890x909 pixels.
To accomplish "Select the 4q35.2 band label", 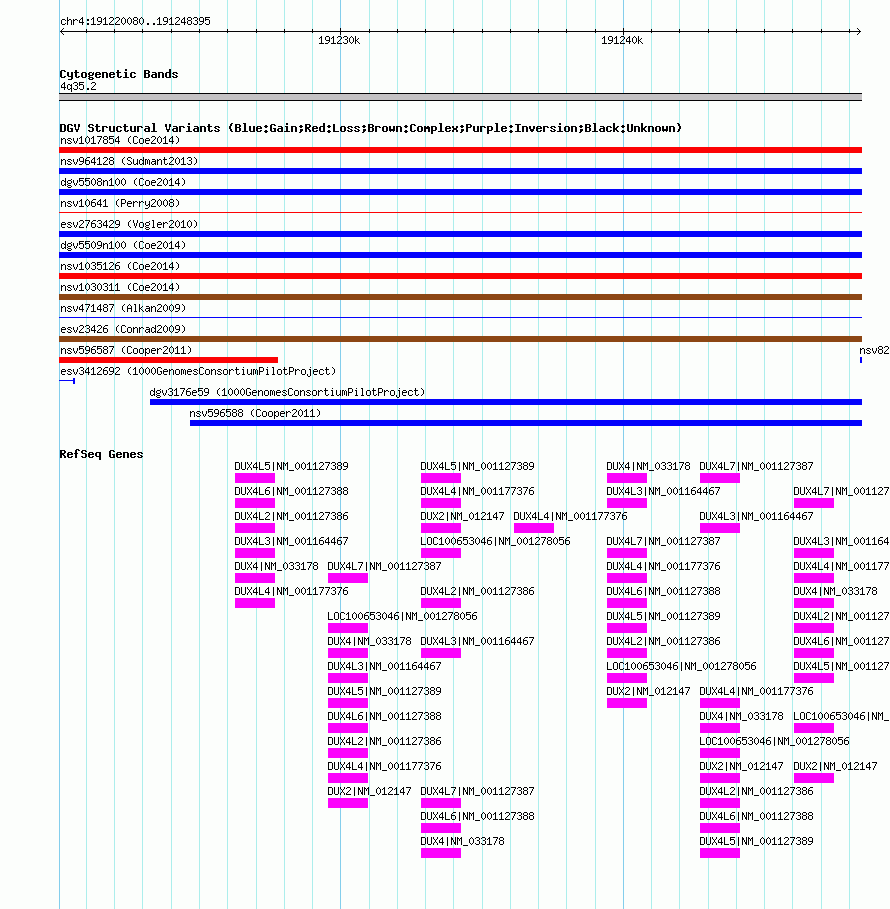I will [x=78, y=86].
